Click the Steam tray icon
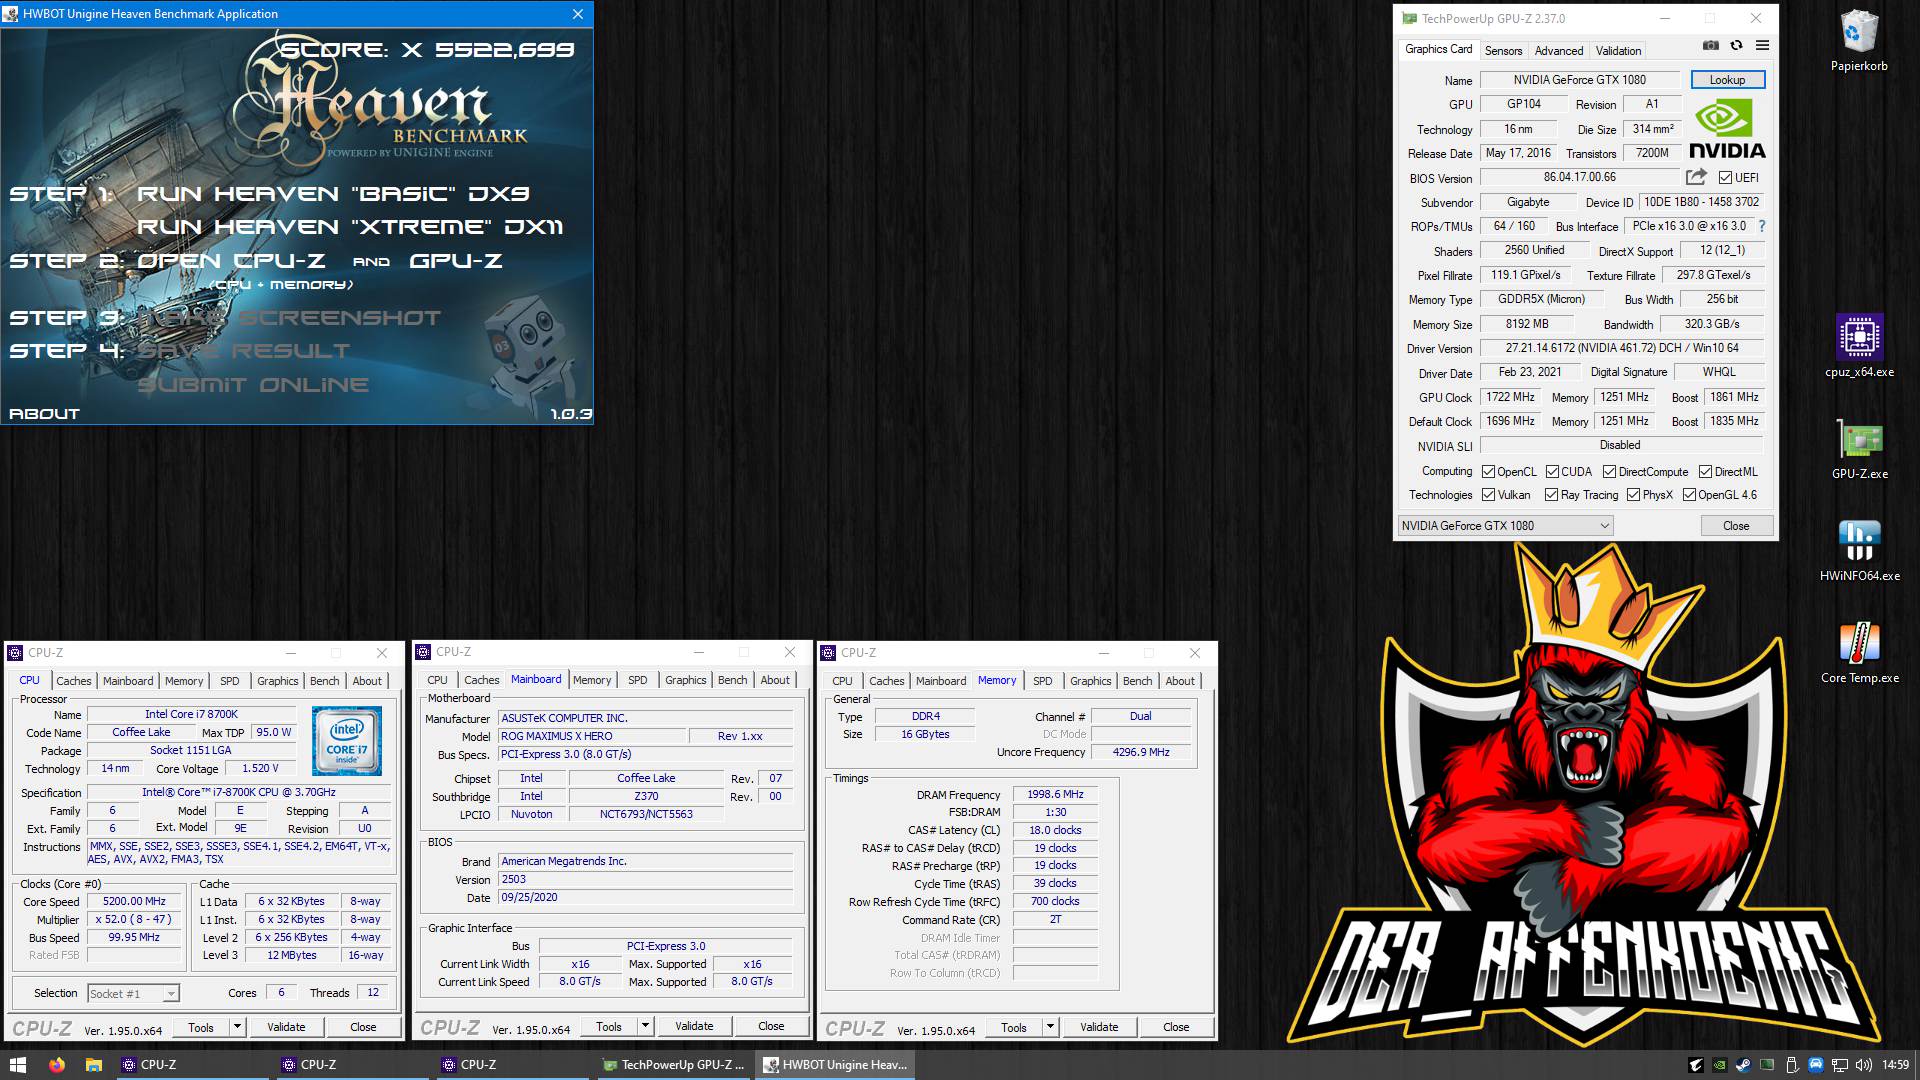Viewport: 1920px width, 1080px height. (1743, 1065)
